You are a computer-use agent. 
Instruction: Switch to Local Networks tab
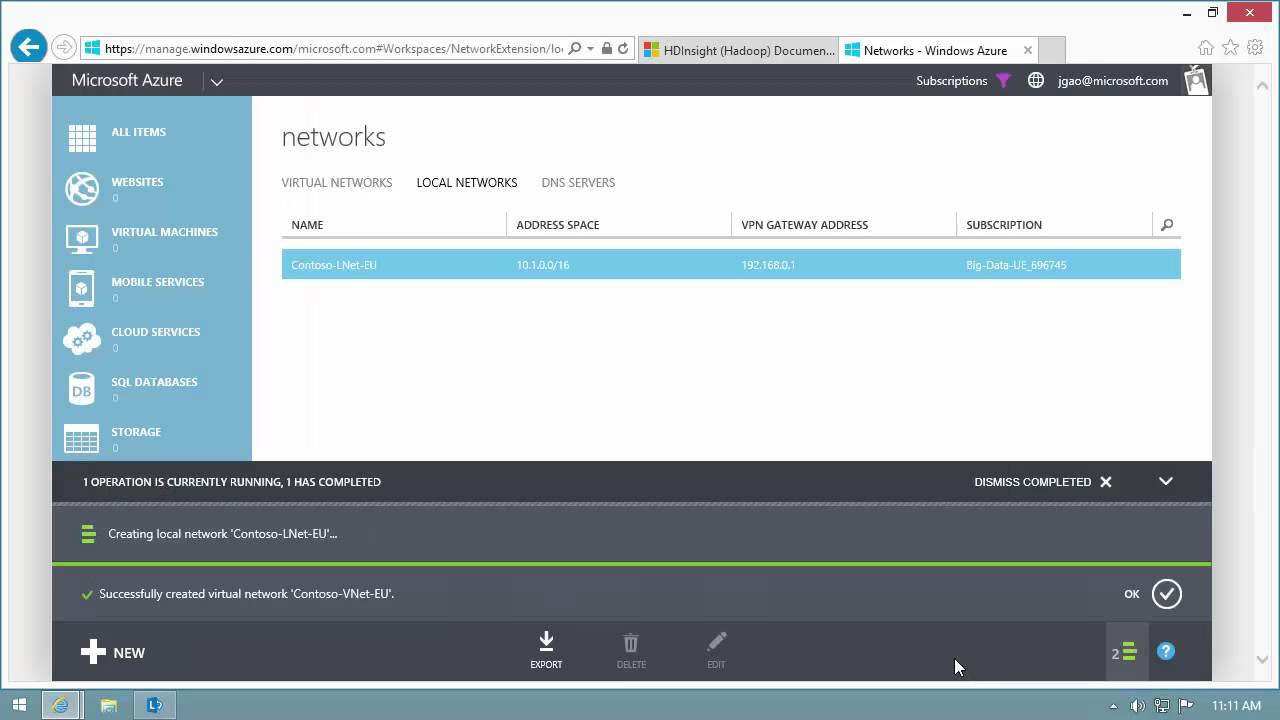(x=467, y=183)
